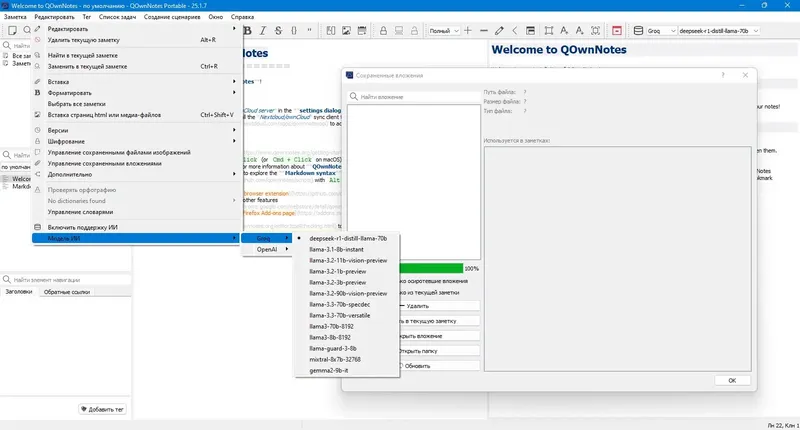Click the Обновить button in dialog
This screenshot has height=430, width=800.
[x=439, y=366]
